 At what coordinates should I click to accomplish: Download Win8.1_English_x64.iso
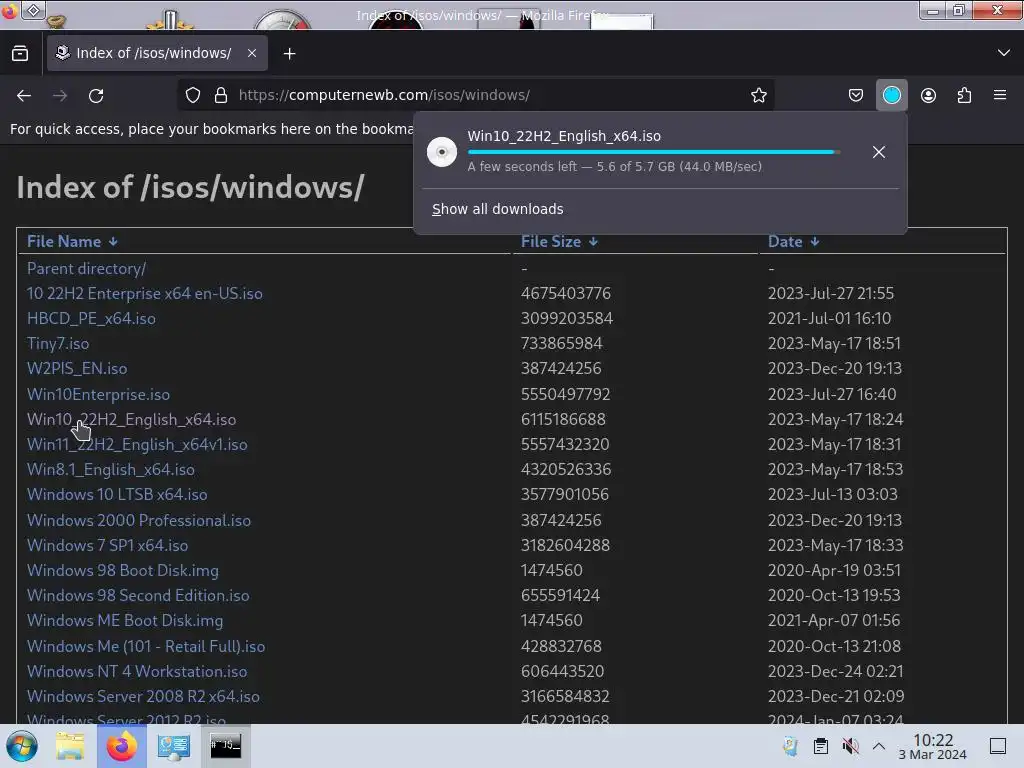tap(110, 470)
